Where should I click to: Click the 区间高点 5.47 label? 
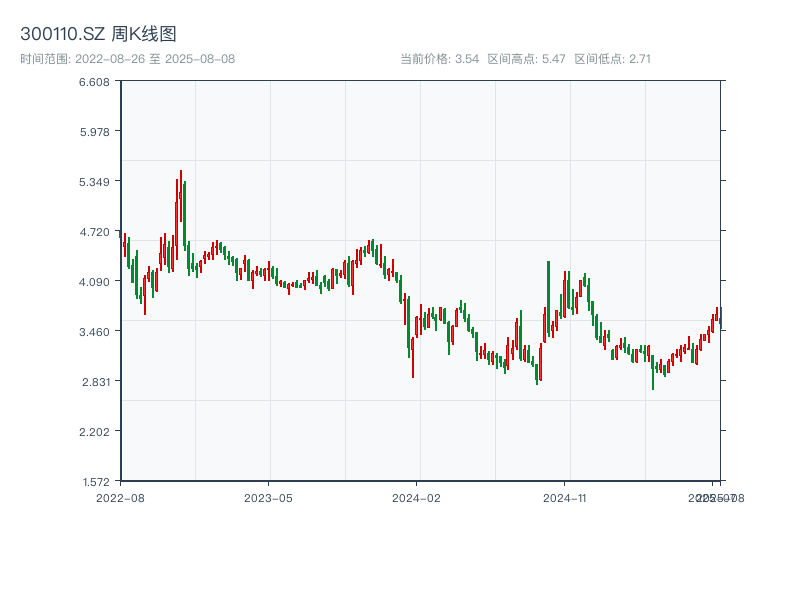(526, 59)
